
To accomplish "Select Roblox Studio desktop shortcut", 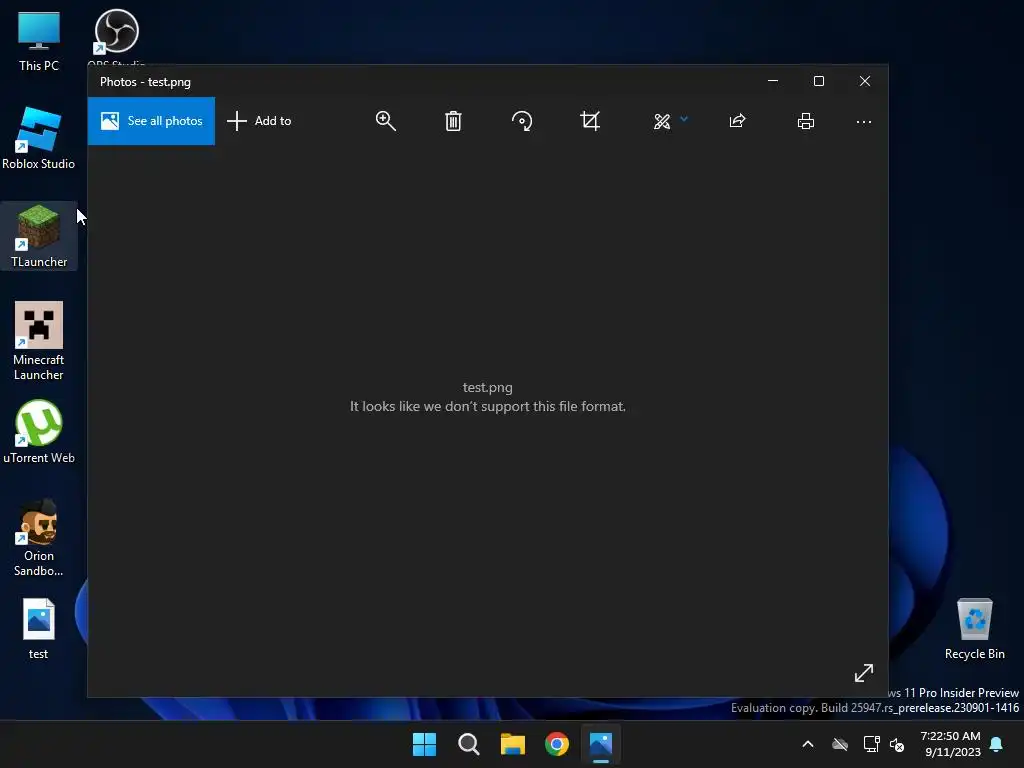I will (x=39, y=138).
